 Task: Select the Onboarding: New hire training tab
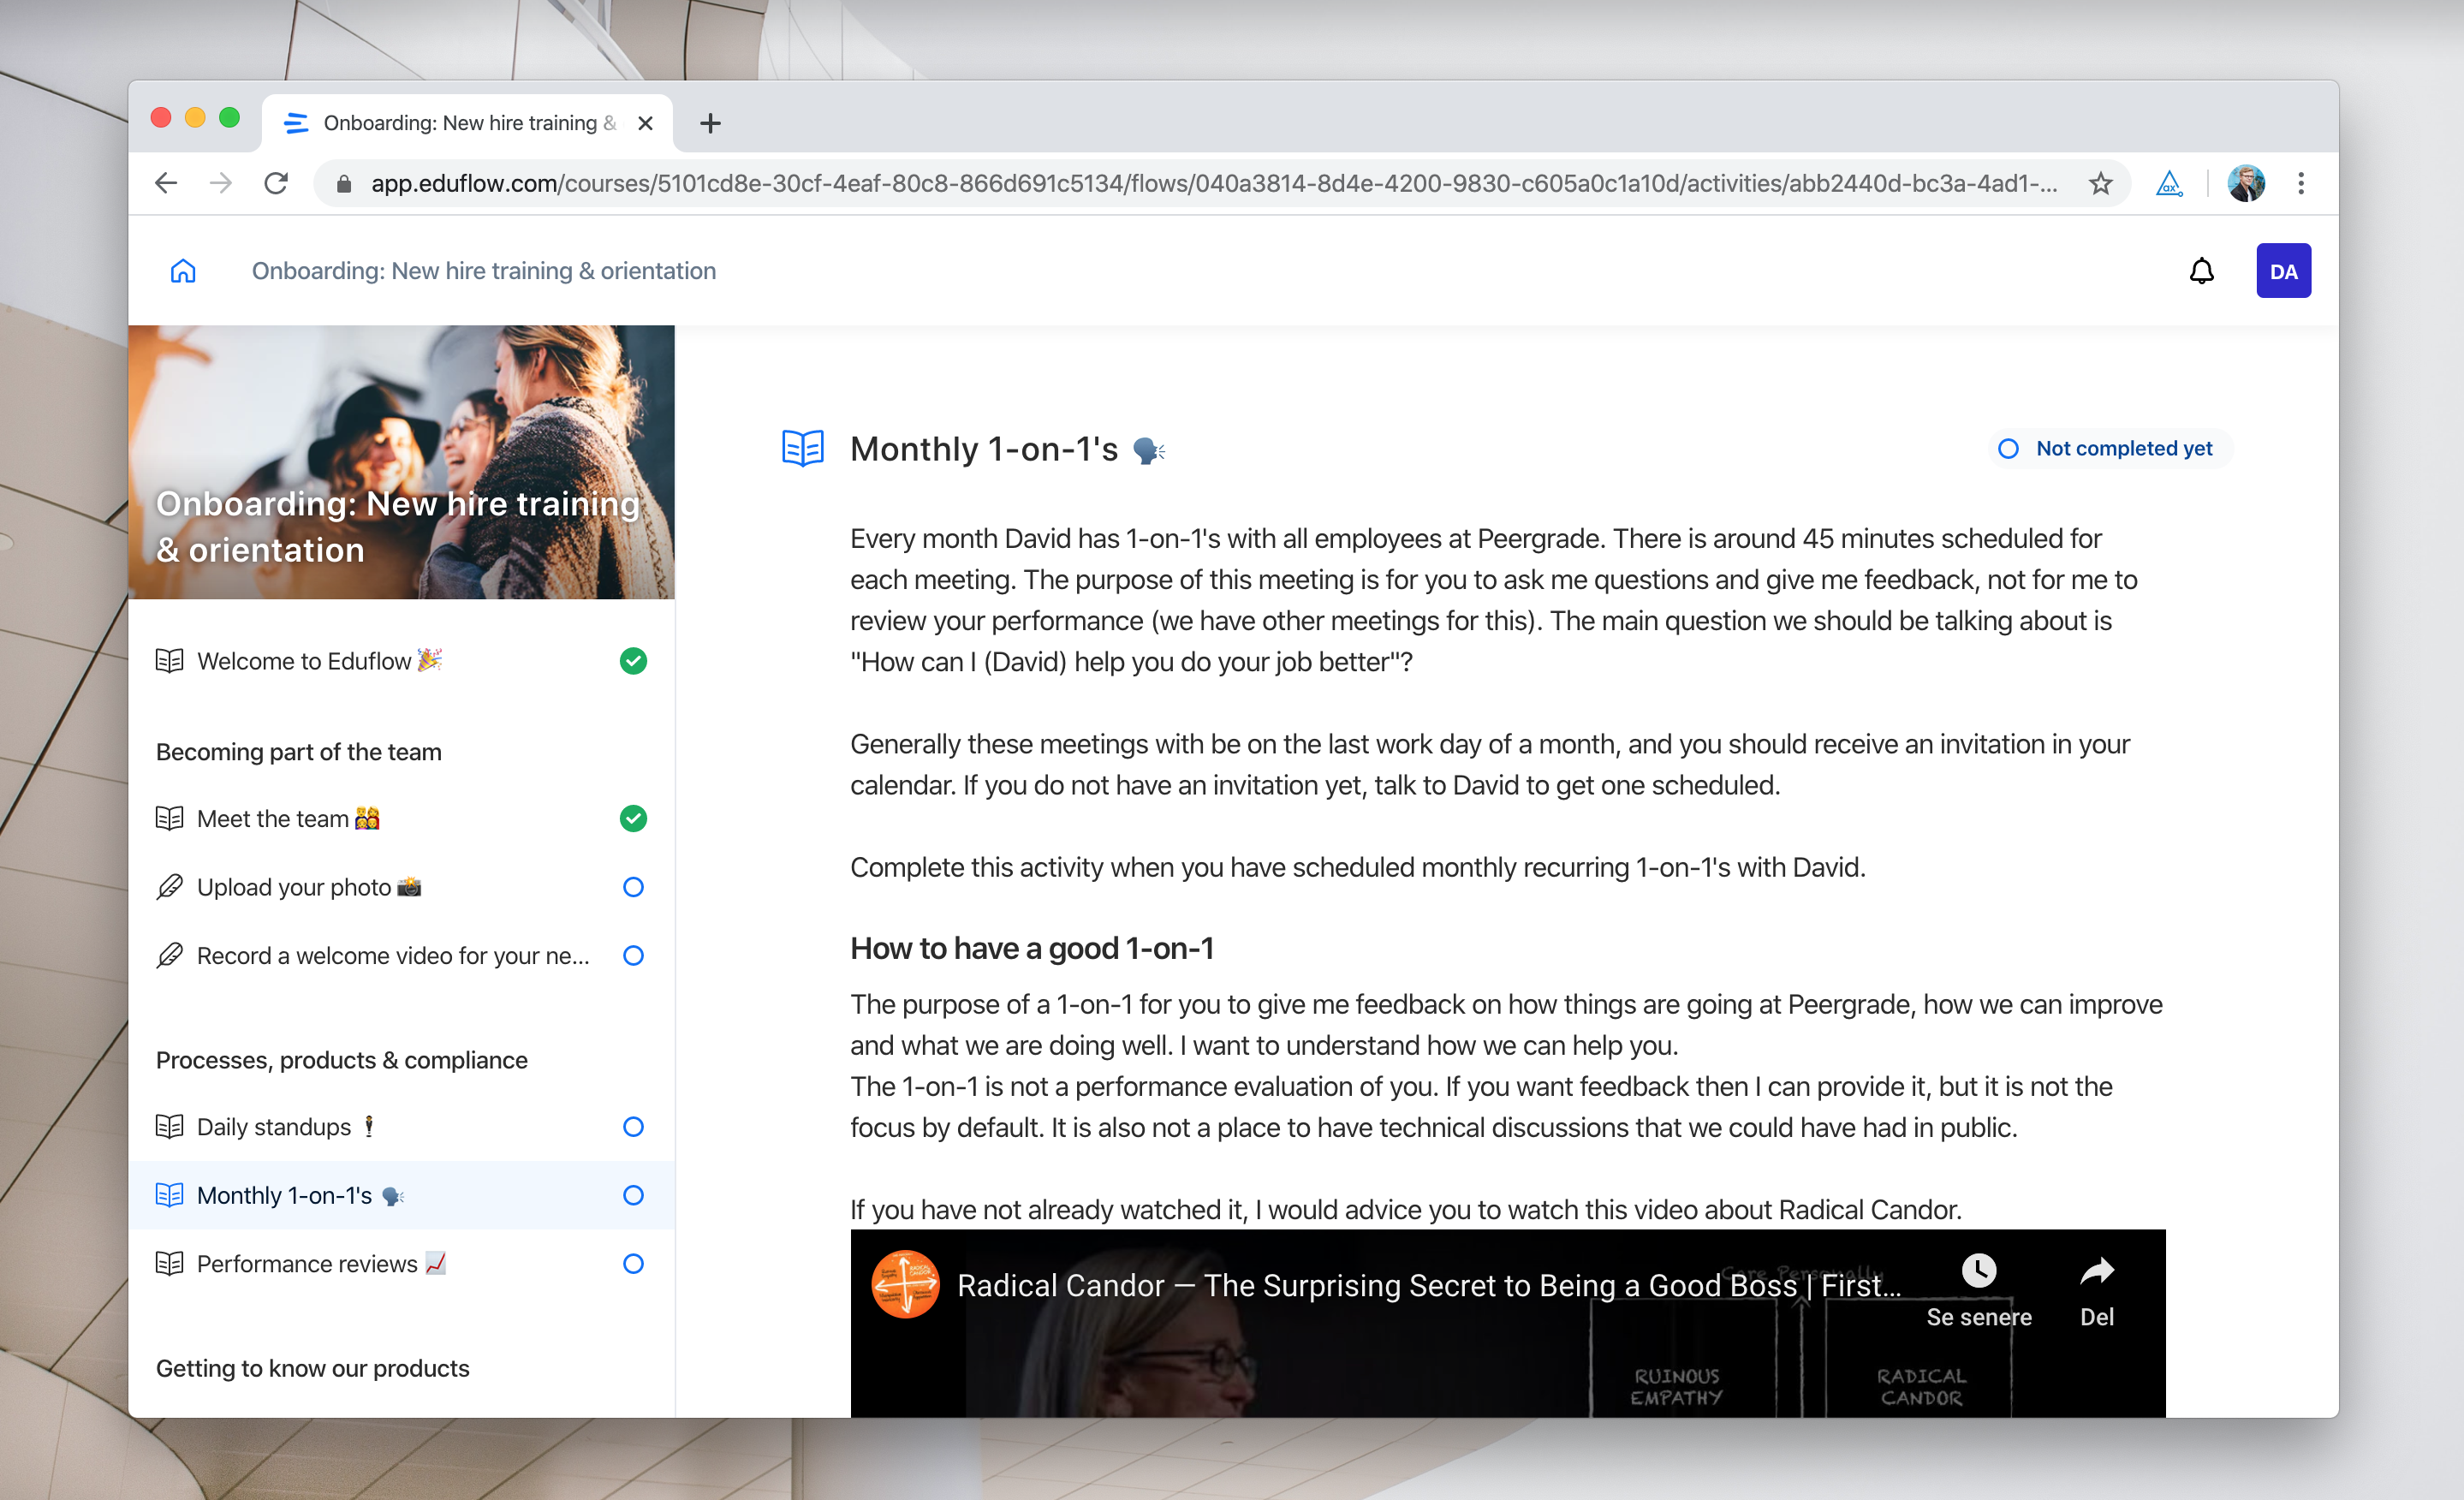pyautogui.click(x=468, y=123)
